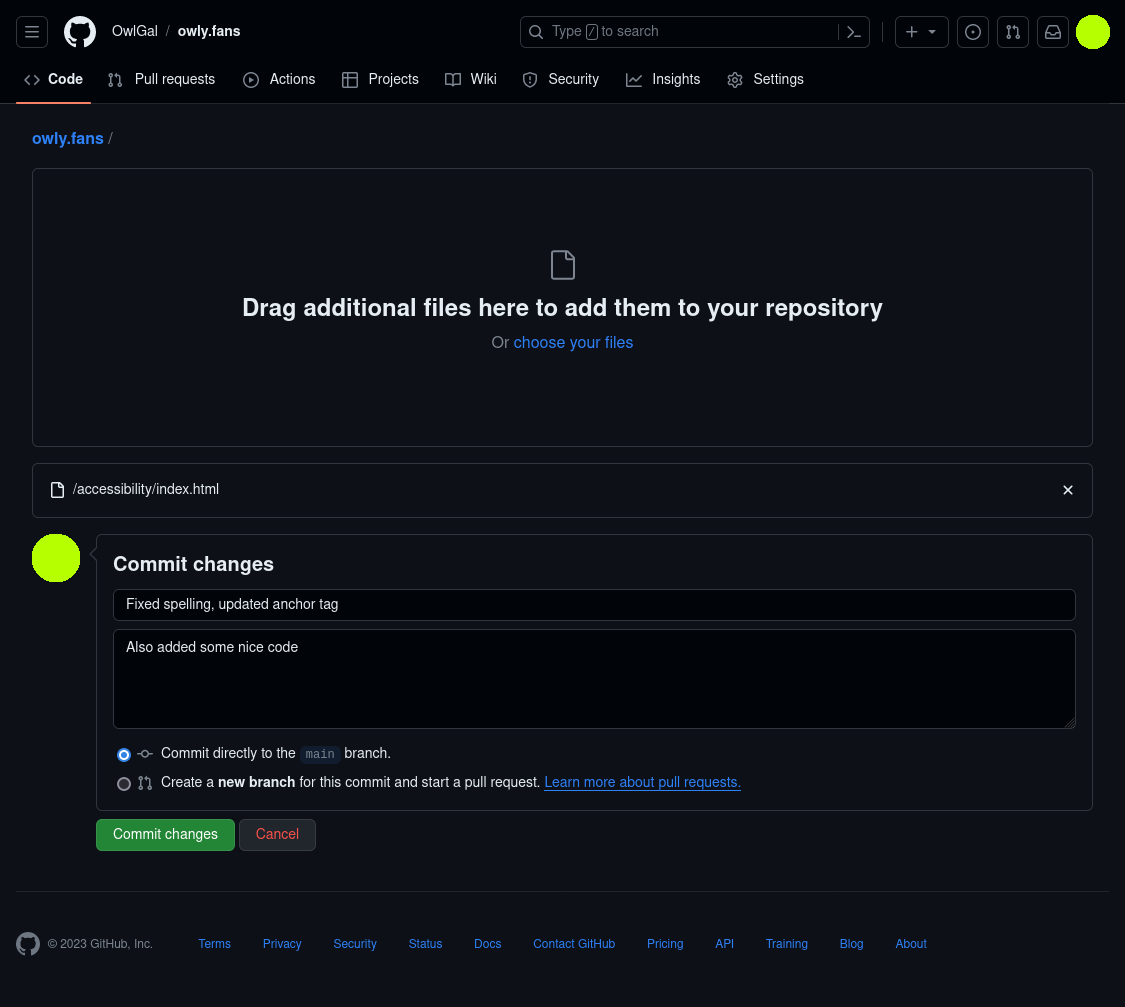
Task: Click the file icon in drop zone
Action: point(563,265)
